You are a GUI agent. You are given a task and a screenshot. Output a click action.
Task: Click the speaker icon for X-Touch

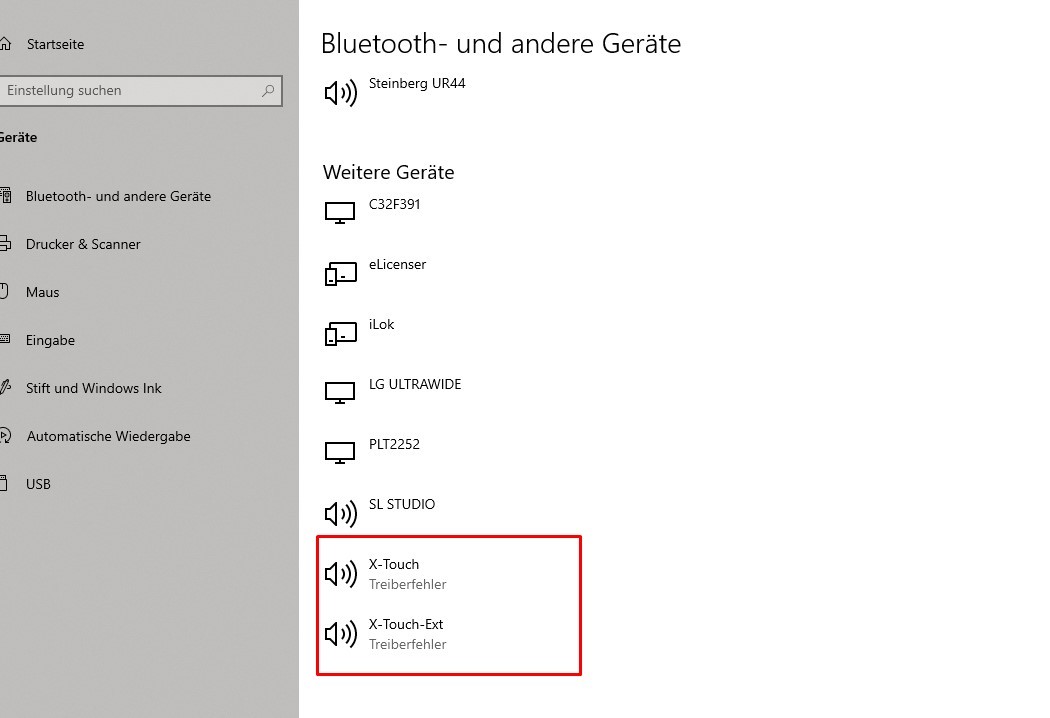pos(341,574)
